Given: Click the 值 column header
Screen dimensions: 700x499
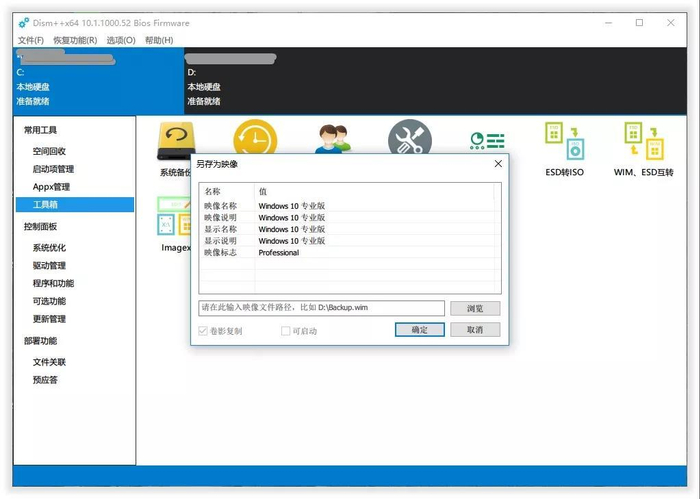Looking at the screenshot, I should 375,191.
